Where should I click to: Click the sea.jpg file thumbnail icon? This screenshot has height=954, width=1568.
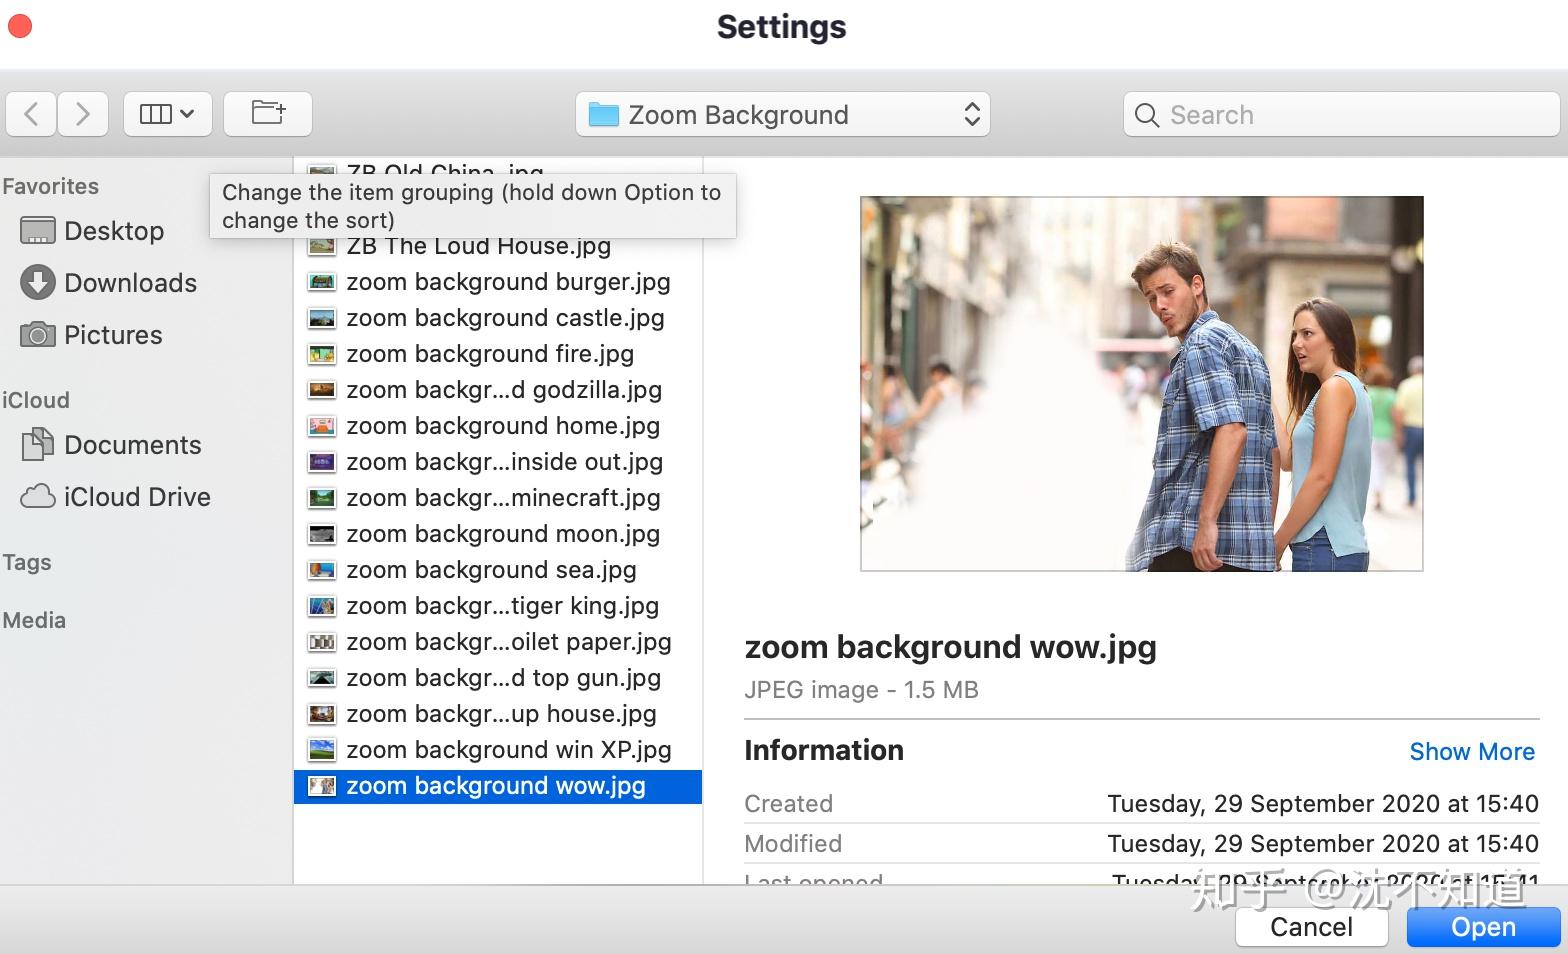pyautogui.click(x=322, y=570)
